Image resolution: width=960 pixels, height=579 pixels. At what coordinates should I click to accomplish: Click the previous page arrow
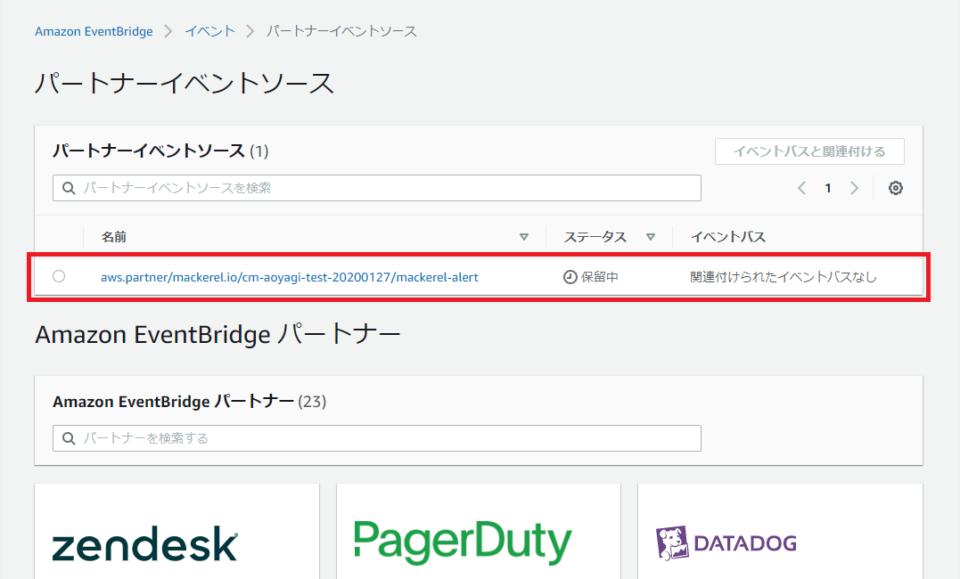[x=802, y=187]
